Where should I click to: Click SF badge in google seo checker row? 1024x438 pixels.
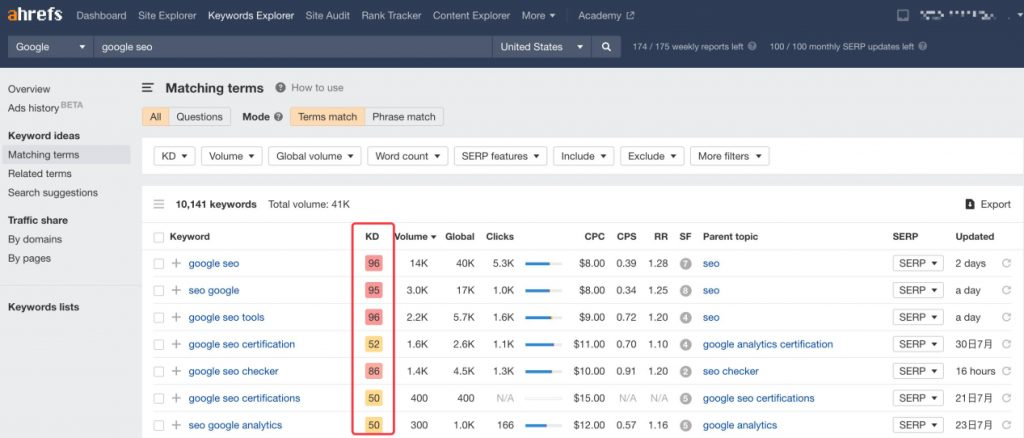[x=685, y=371]
